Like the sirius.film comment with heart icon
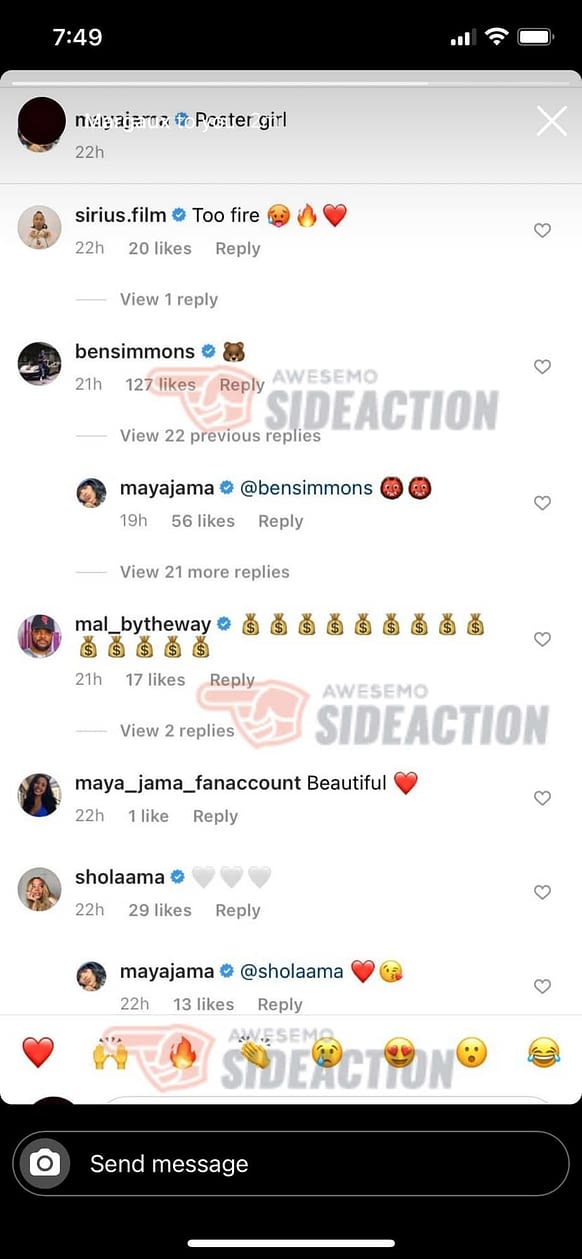582x1259 pixels. click(542, 230)
